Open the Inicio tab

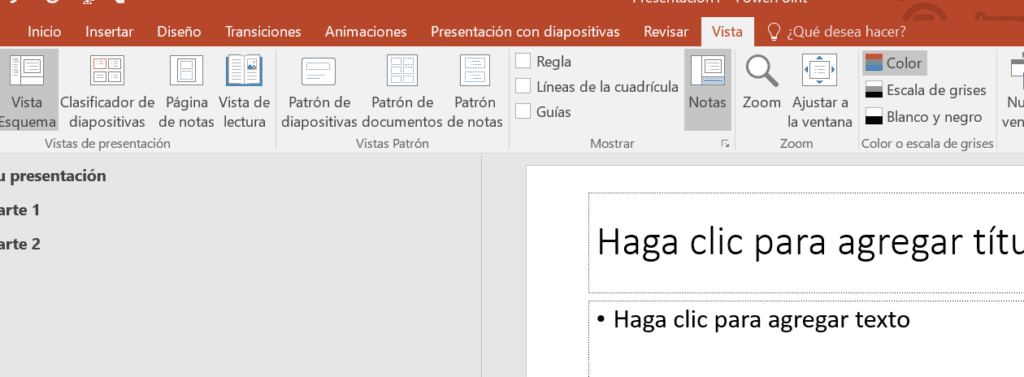click(x=45, y=31)
